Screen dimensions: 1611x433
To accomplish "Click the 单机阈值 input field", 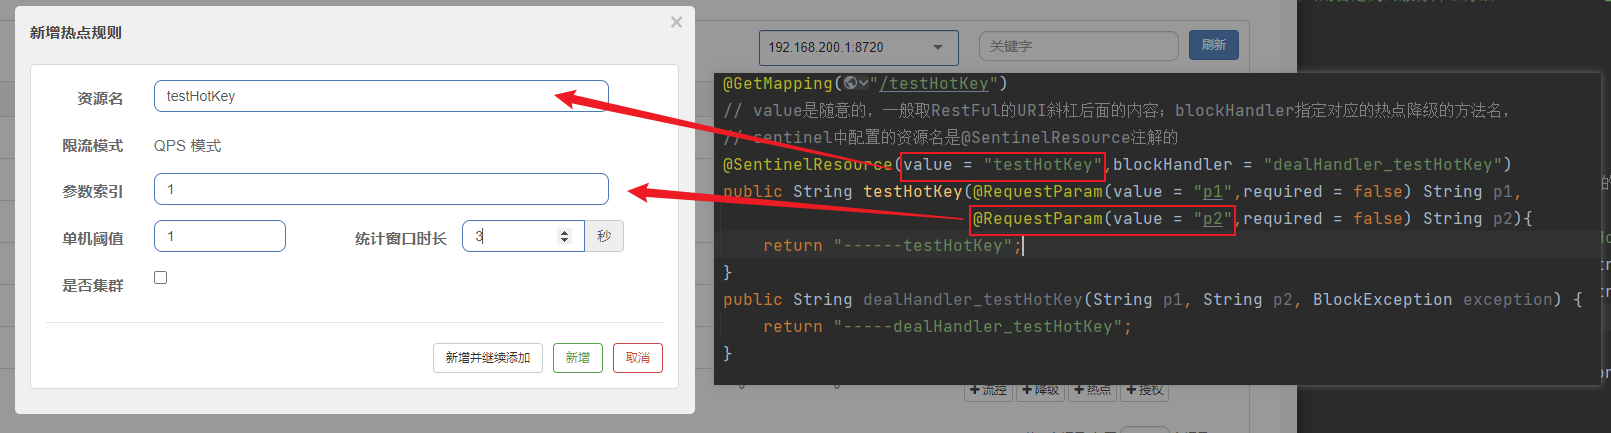I will tap(219, 236).
